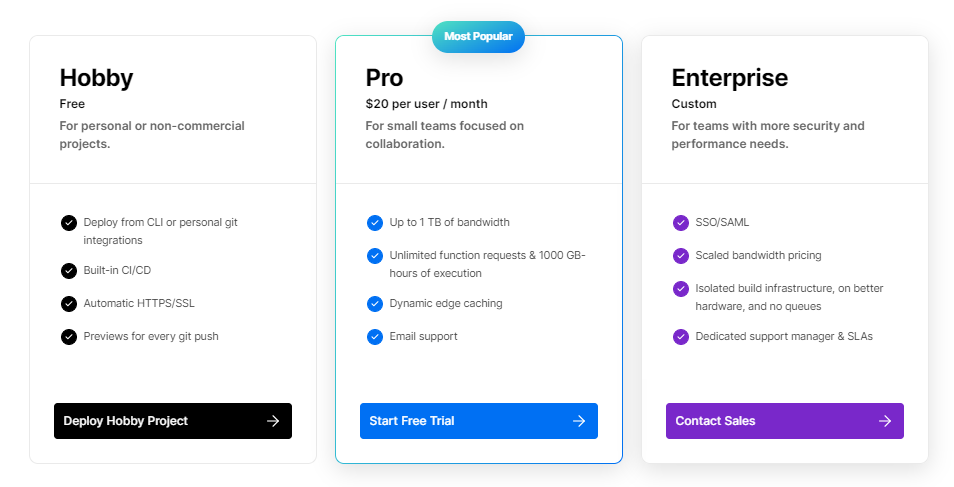The width and height of the screenshot is (954, 487).
Task: Click the Most Popular badge
Action: pos(478,37)
